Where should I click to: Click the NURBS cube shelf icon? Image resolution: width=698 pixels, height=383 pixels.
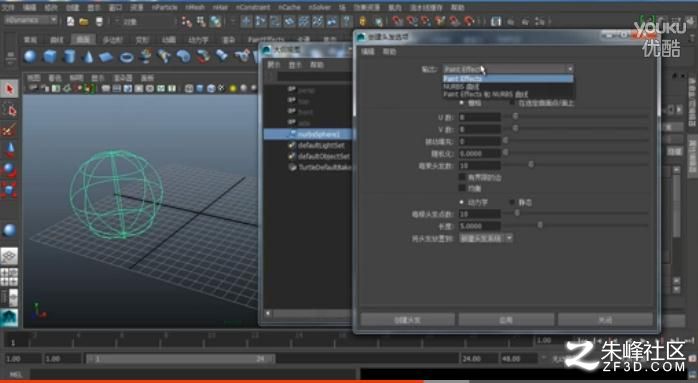(50, 57)
